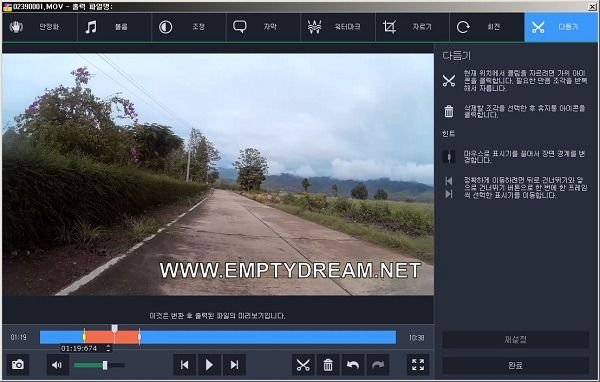
Task: Play the video preview
Action: point(209,365)
